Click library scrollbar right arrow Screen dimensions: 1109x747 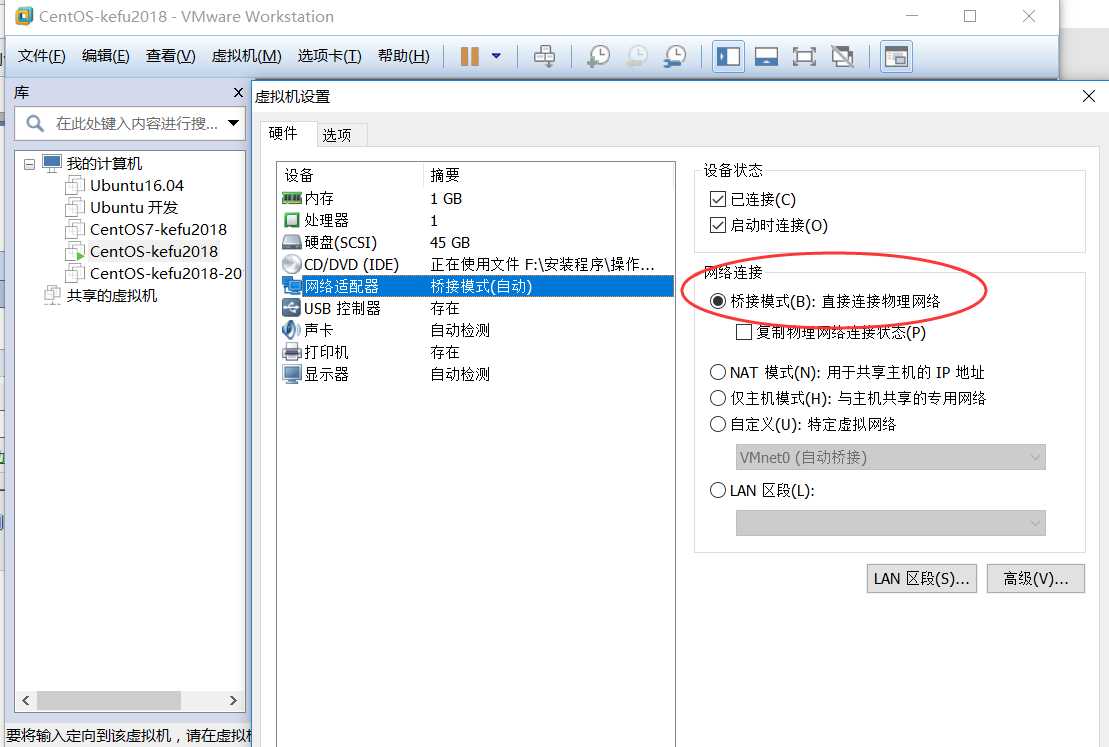[233, 700]
